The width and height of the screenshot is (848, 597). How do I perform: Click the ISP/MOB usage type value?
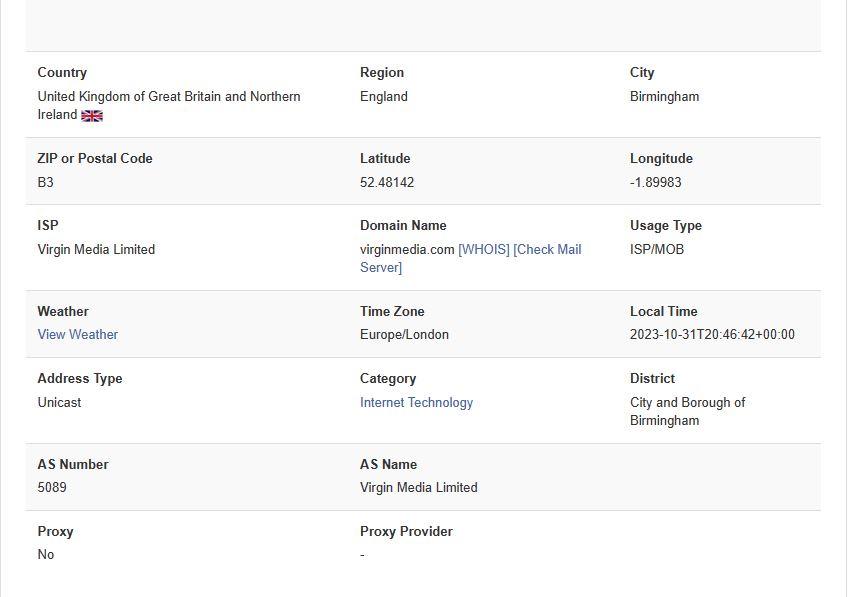[x=657, y=249]
